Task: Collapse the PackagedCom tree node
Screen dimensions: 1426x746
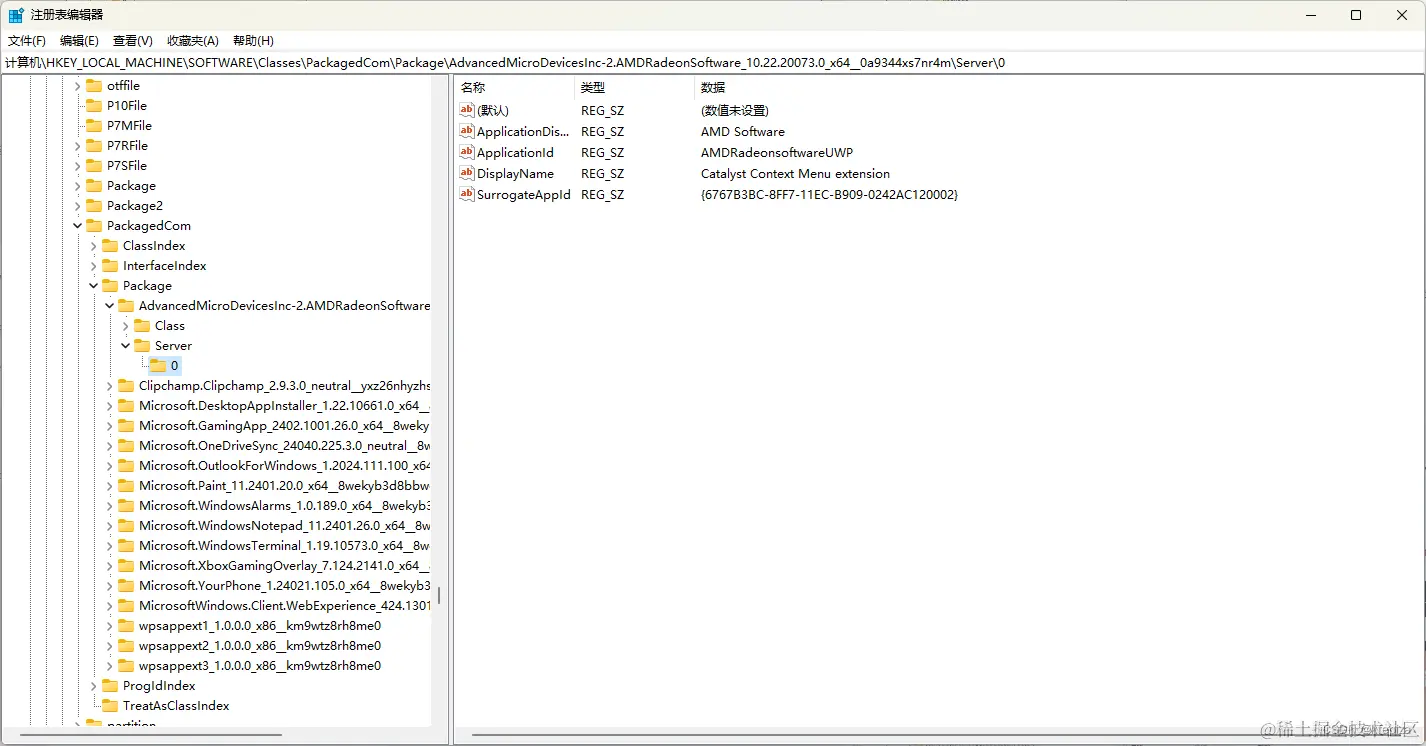Action: click(77, 226)
